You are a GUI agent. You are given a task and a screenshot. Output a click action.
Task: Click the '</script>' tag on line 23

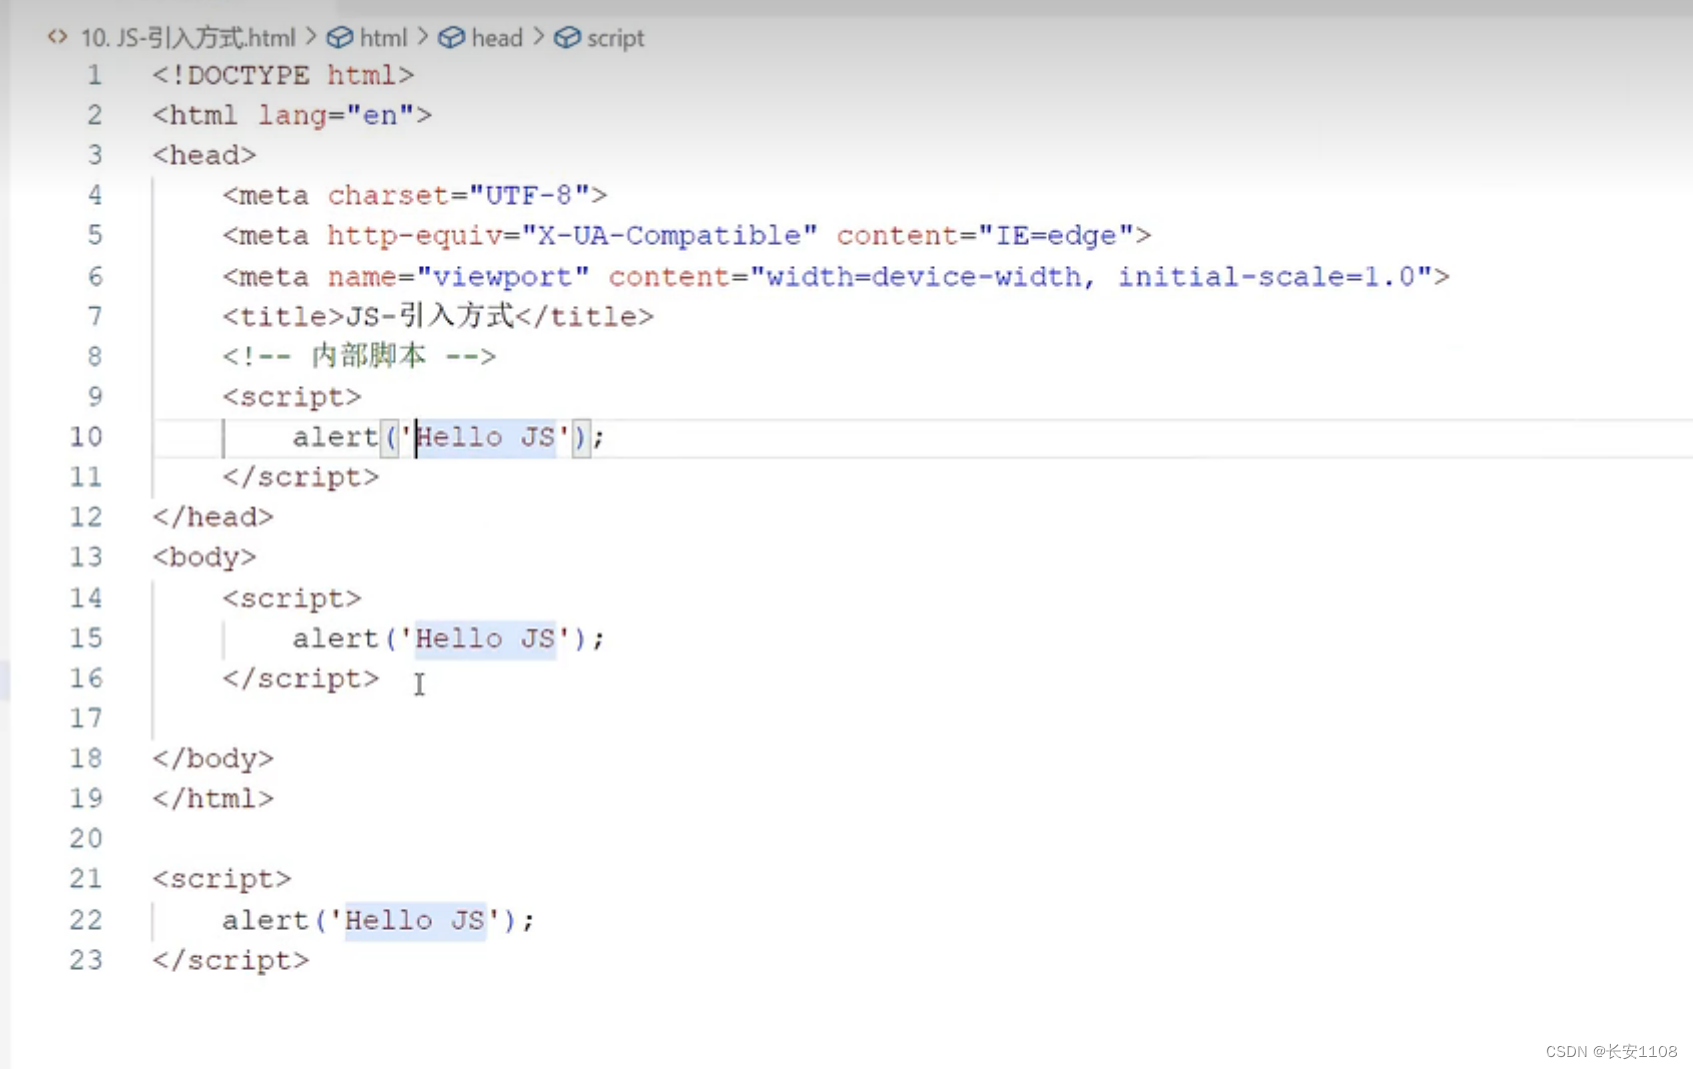pos(231,961)
